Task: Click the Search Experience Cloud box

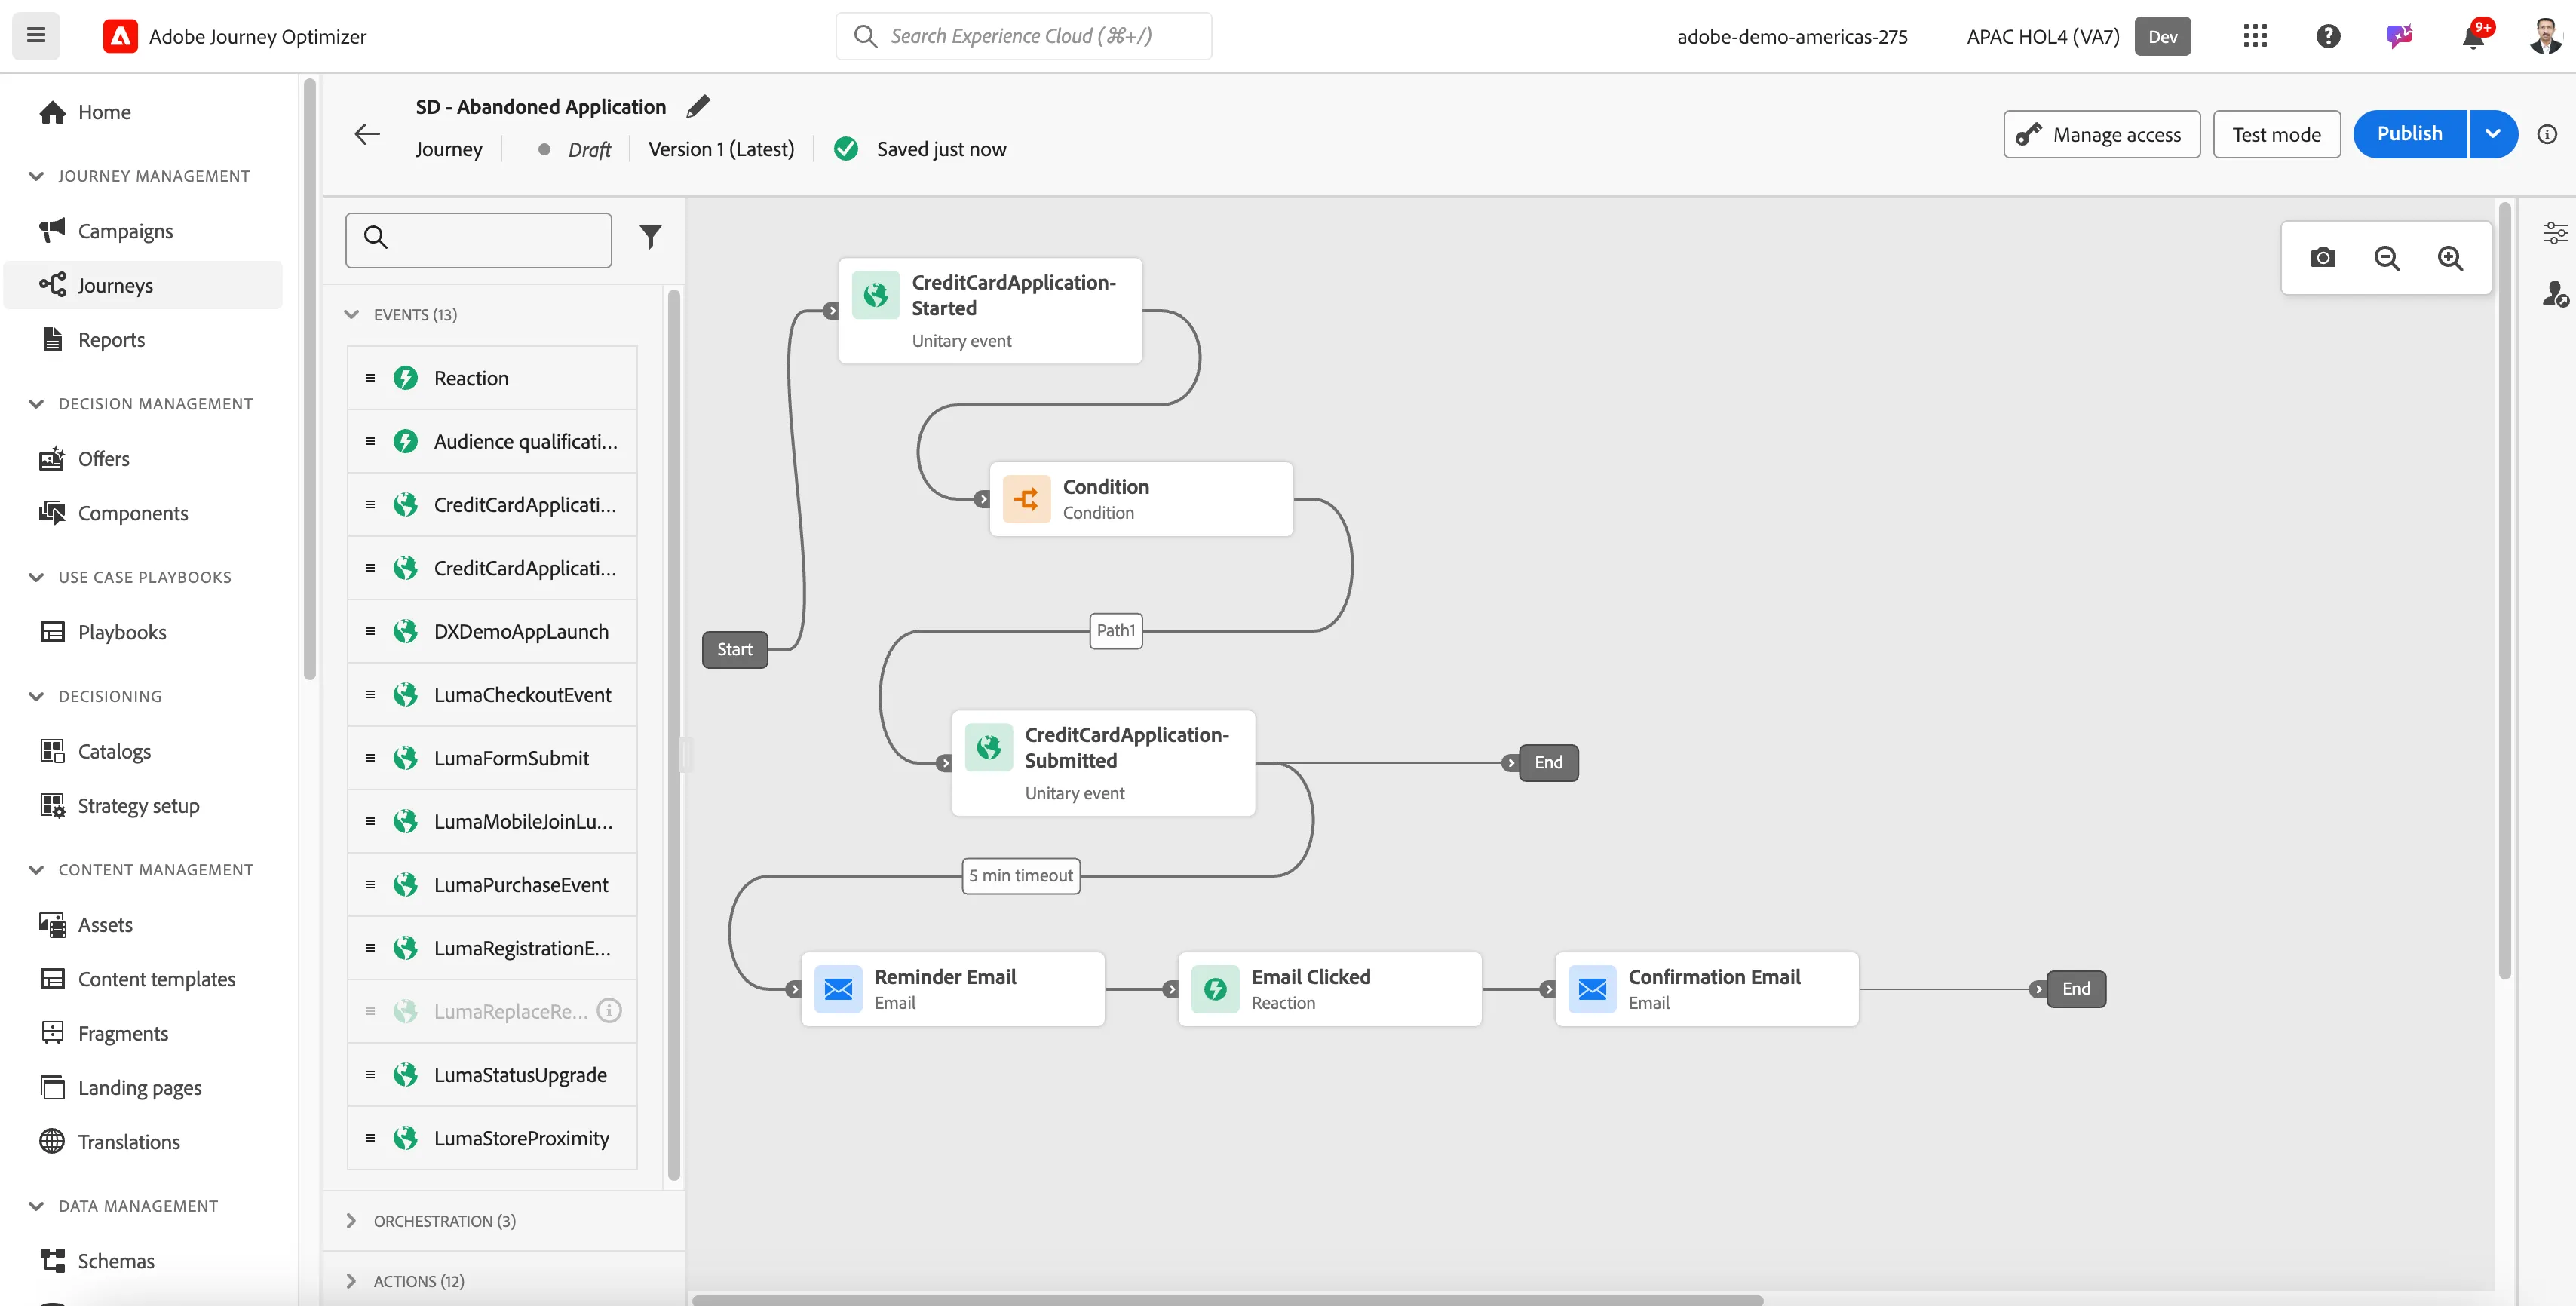Action: point(1024,36)
